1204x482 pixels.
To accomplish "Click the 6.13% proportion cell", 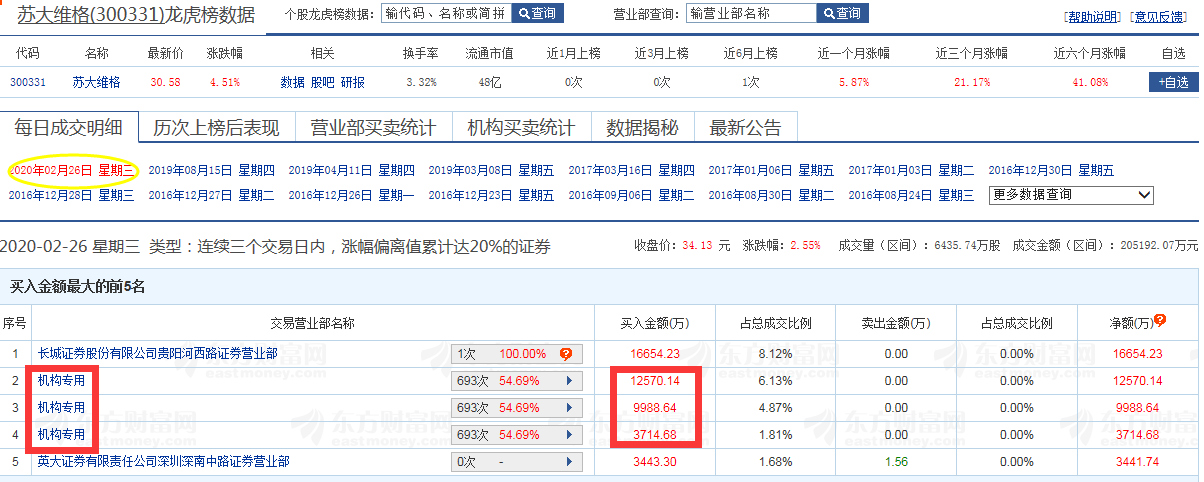I will click(x=775, y=381).
